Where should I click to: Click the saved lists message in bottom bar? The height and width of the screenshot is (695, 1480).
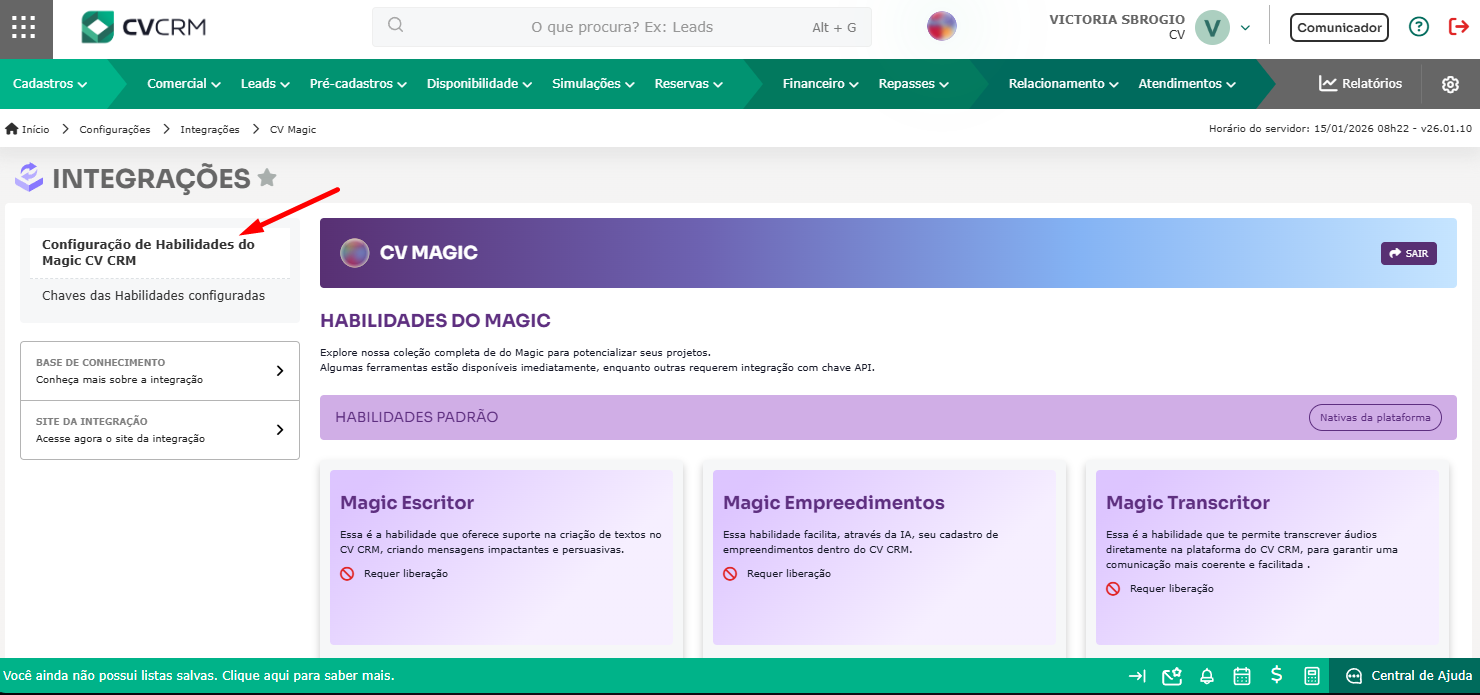[x=199, y=676]
